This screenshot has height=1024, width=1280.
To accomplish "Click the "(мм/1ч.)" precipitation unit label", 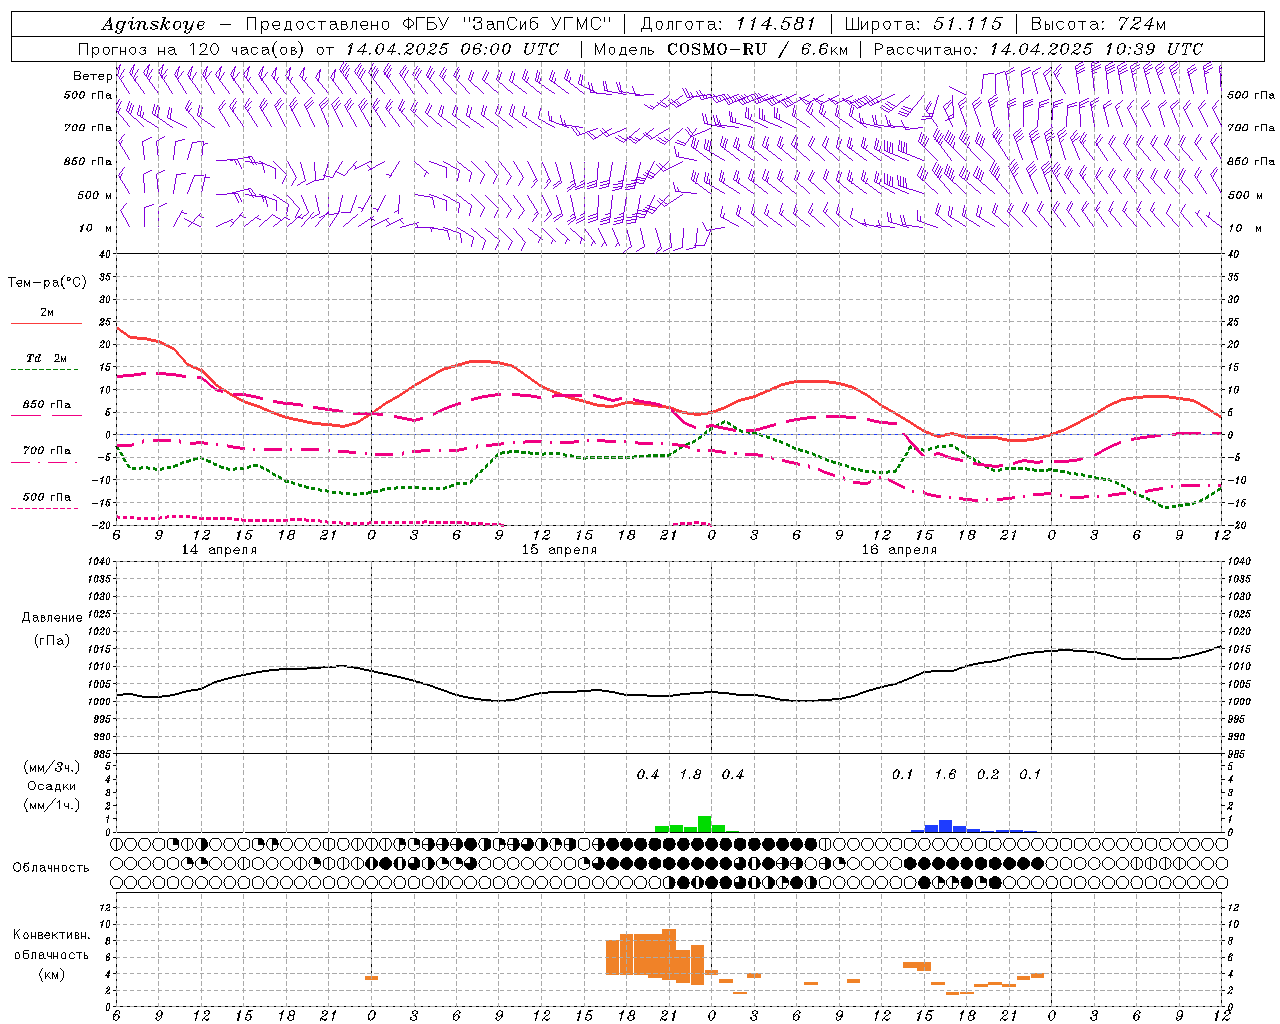I will (x=52, y=805).
